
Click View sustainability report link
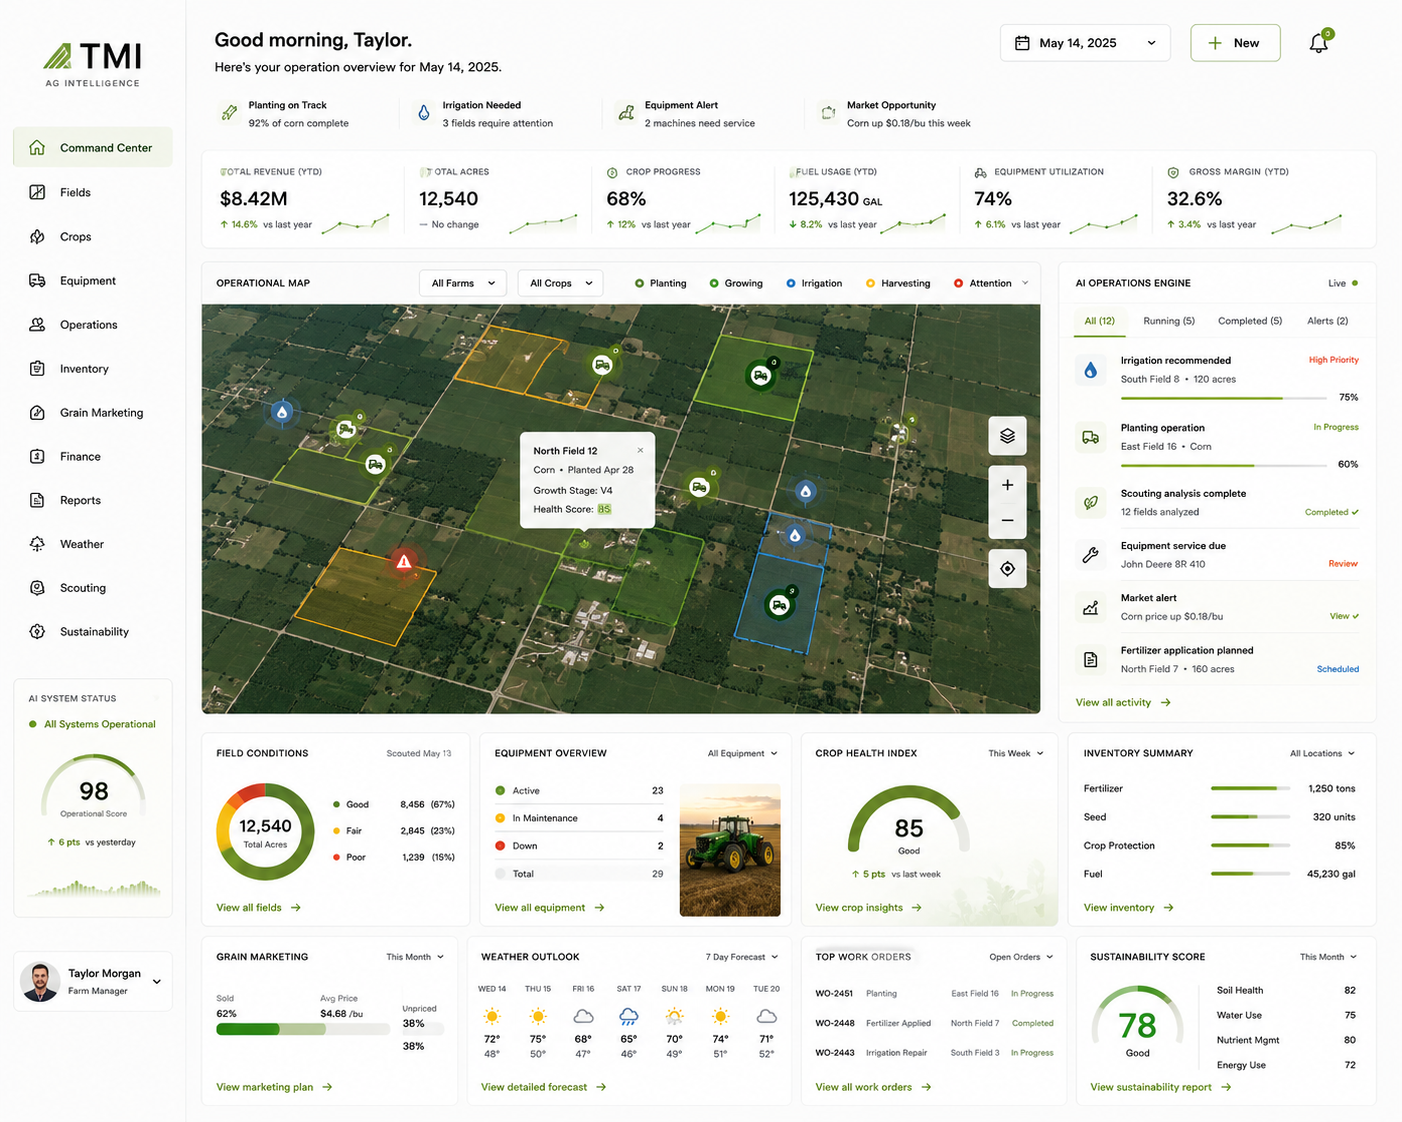tap(1160, 1087)
